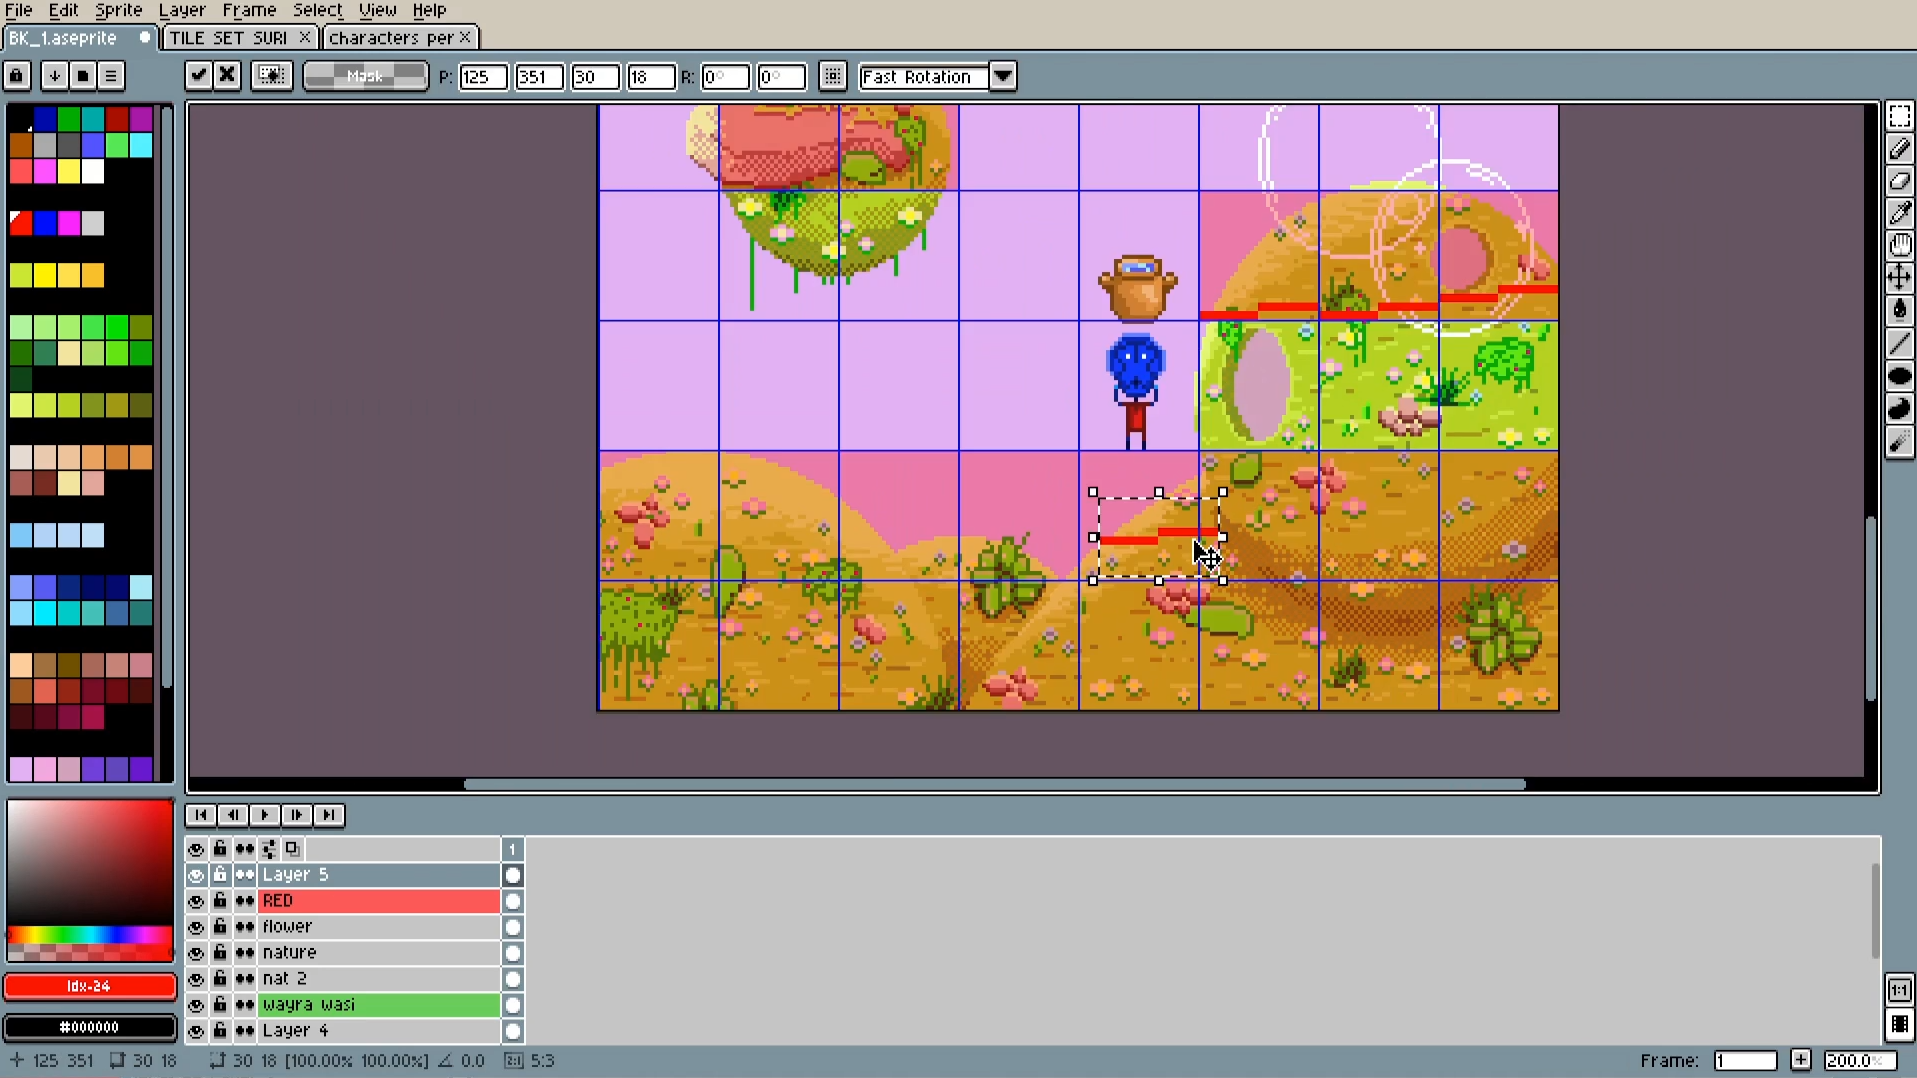Image resolution: width=1917 pixels, height=1078 pixels.
Task: Open the Help menu
Action: (x=429, y=10)
